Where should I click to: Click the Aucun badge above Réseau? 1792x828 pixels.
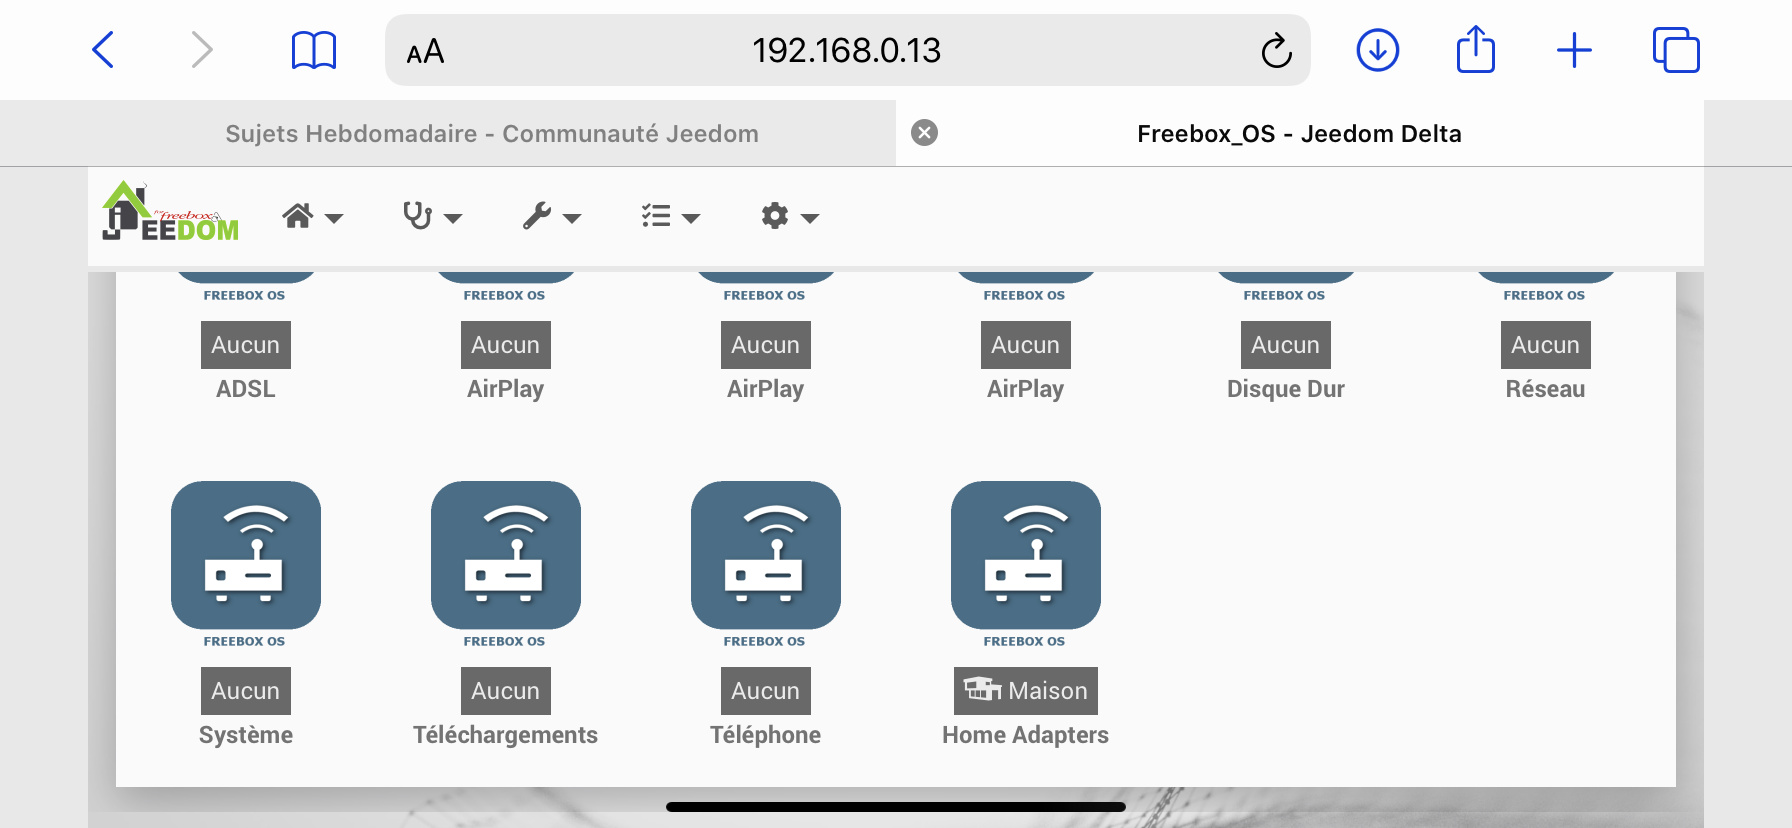pyautogui.click(x=1546, y=345)
